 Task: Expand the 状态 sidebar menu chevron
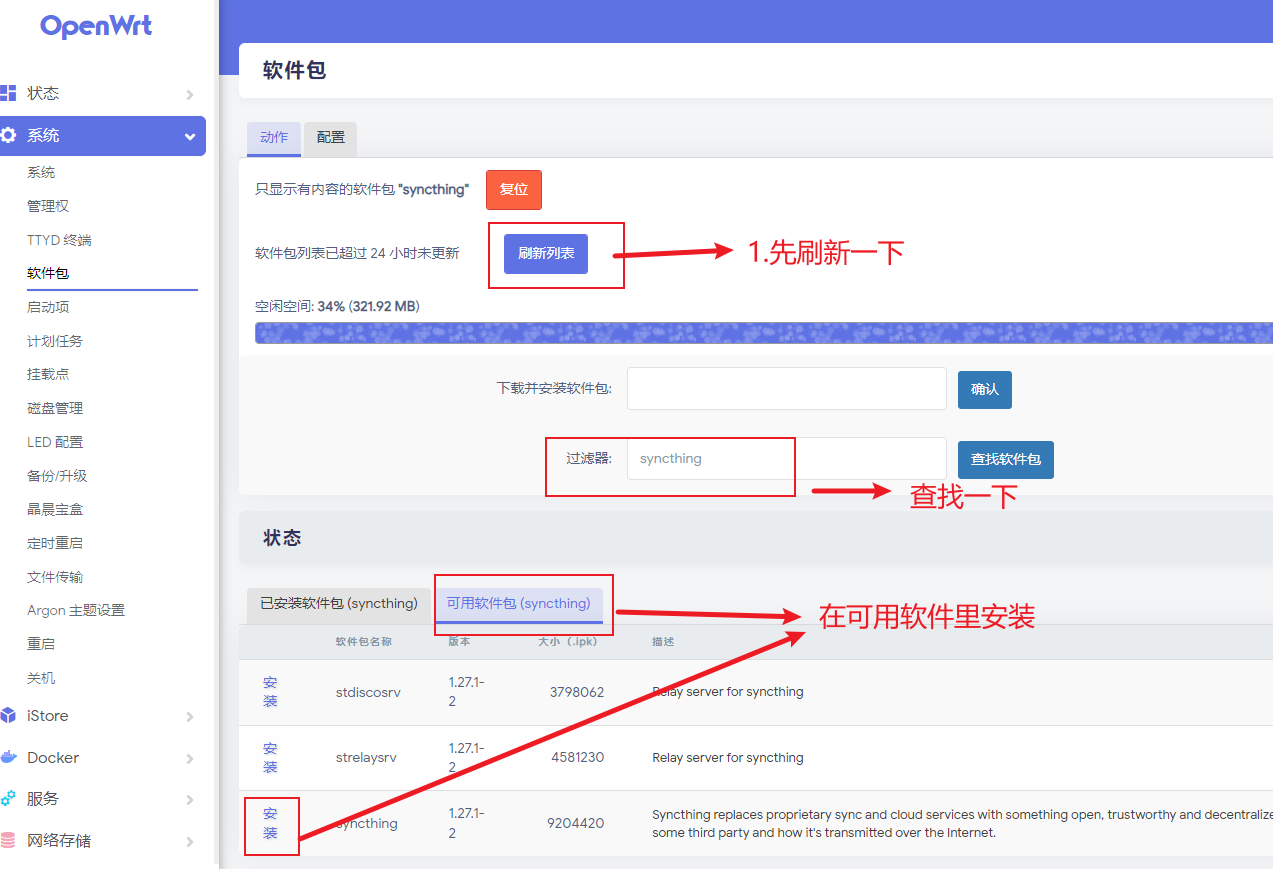pyautogui.click(x=190, y=94)
